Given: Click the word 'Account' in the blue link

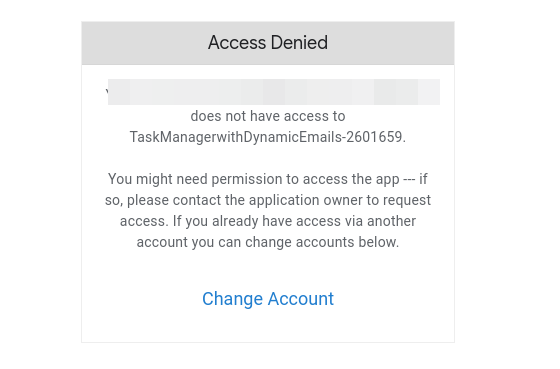Looking at the screenshot, I should pos(301,299).
